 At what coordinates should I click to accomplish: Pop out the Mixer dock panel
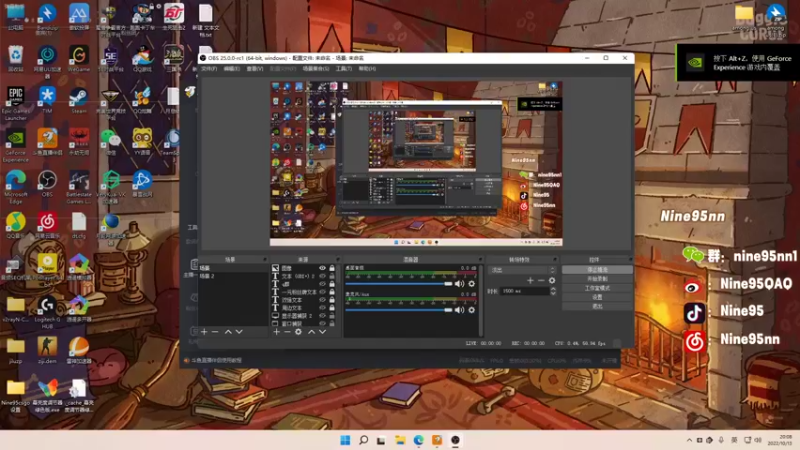pyautogui.click(x=480, y=260)
